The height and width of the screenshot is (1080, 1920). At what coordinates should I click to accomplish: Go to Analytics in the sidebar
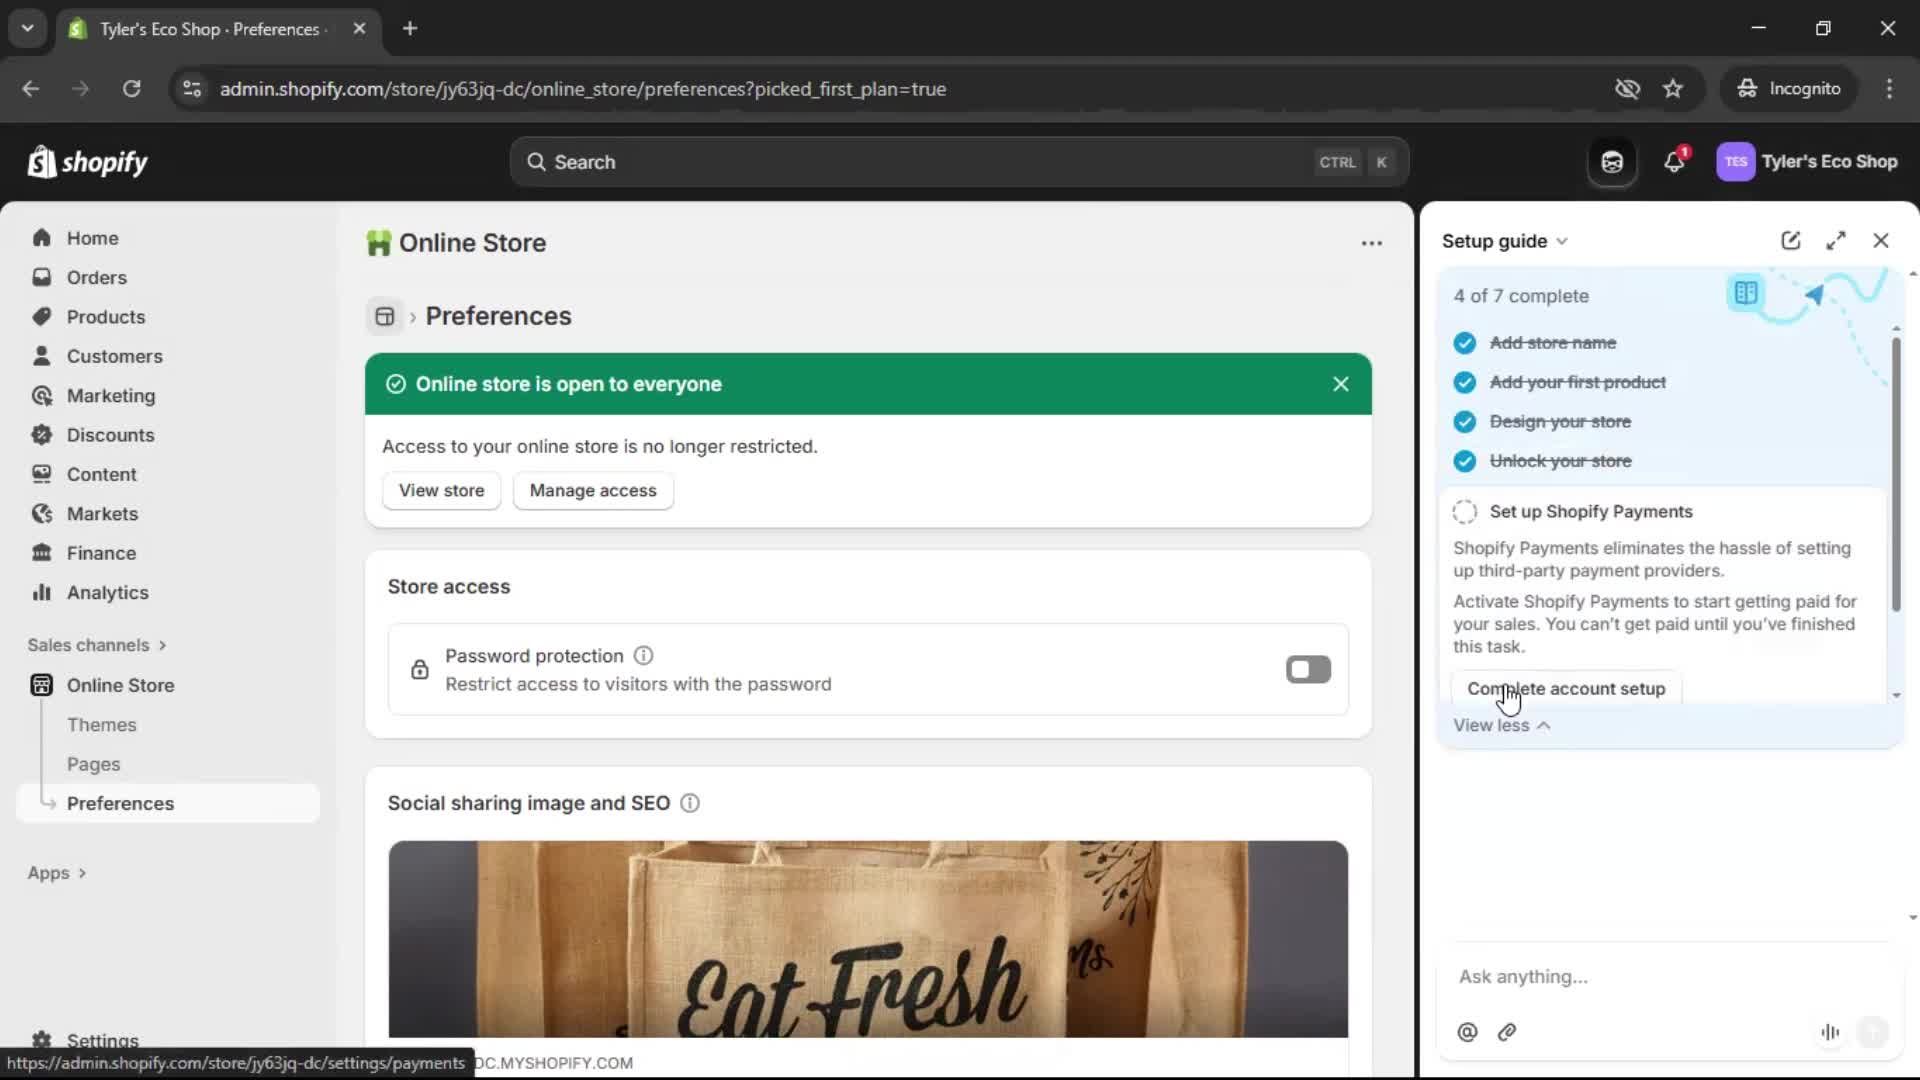tap(106, 592)
